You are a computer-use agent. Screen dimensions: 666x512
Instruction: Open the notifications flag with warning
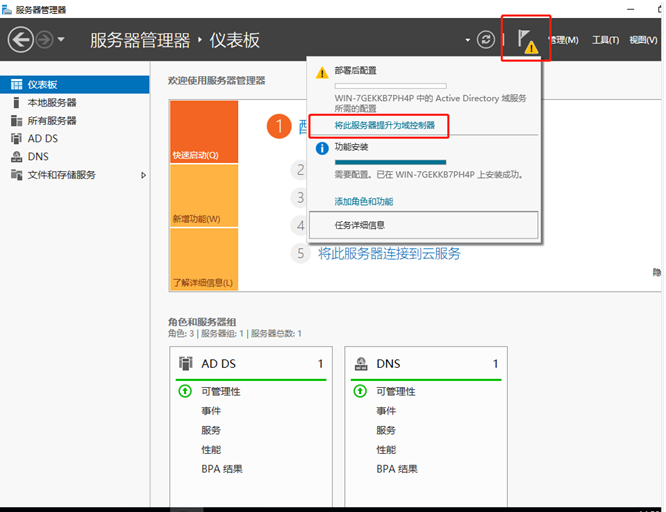pos(527,41)
